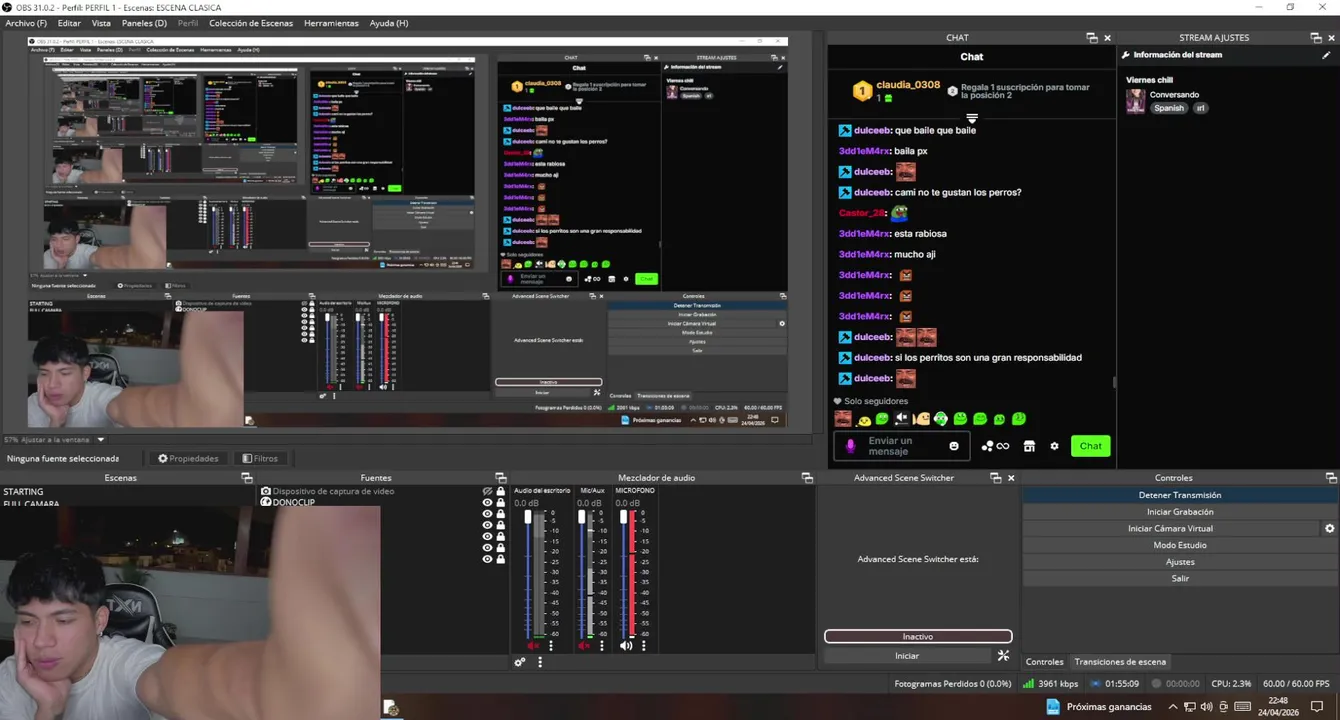This screenshot has height=720, width=1340.
Task: Open virtual camera settings gear icon
Action: (1330, 528)
